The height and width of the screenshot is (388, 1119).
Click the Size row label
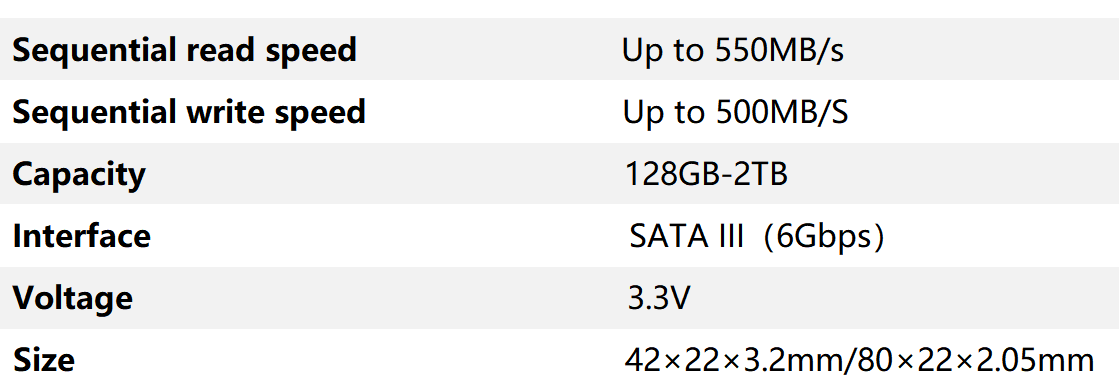pos(44,361)
